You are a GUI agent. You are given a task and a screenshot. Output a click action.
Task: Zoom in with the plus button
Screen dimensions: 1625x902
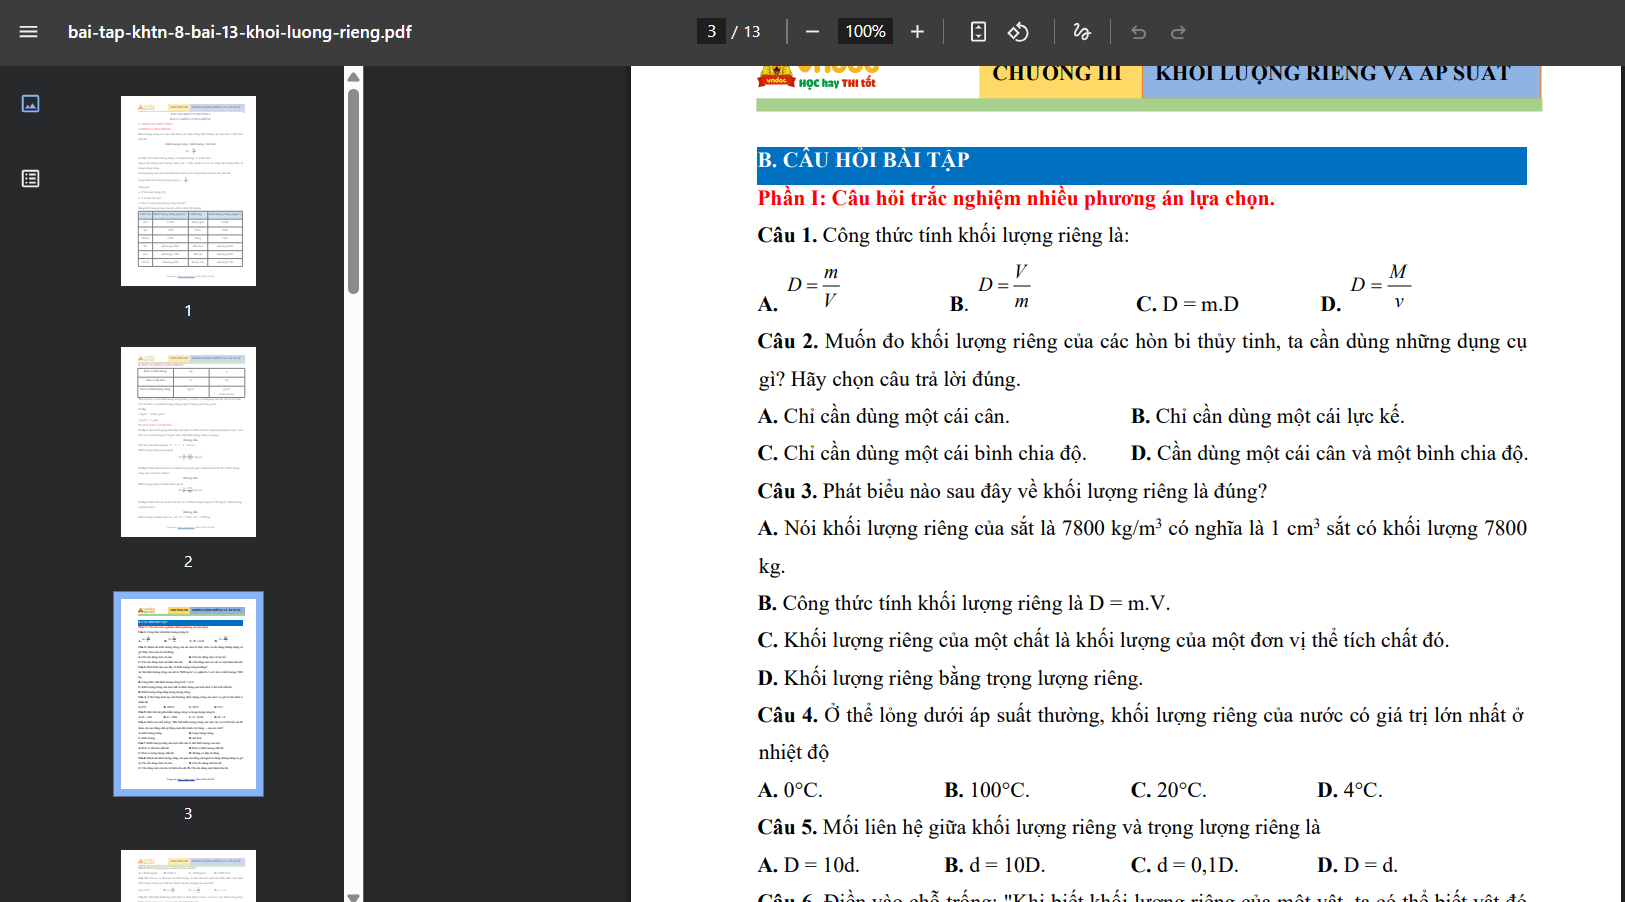coord(917,32)
